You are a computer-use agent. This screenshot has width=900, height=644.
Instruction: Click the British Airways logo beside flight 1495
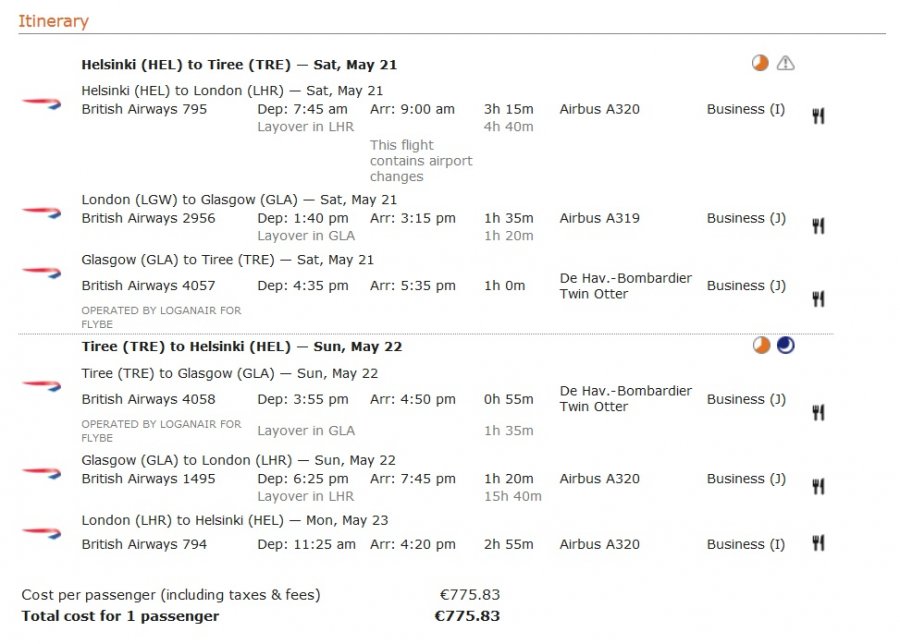[41, 472]
